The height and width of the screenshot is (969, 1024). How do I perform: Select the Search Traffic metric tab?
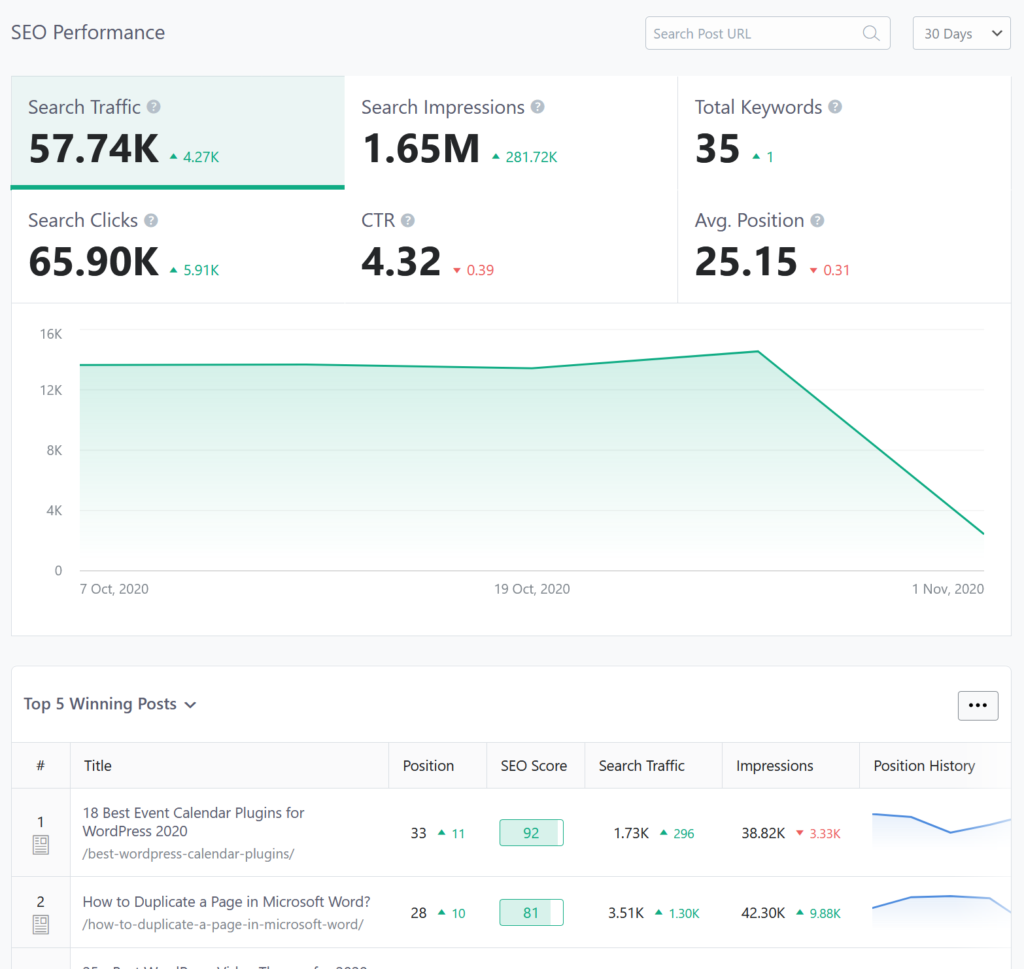pos(178,133)
